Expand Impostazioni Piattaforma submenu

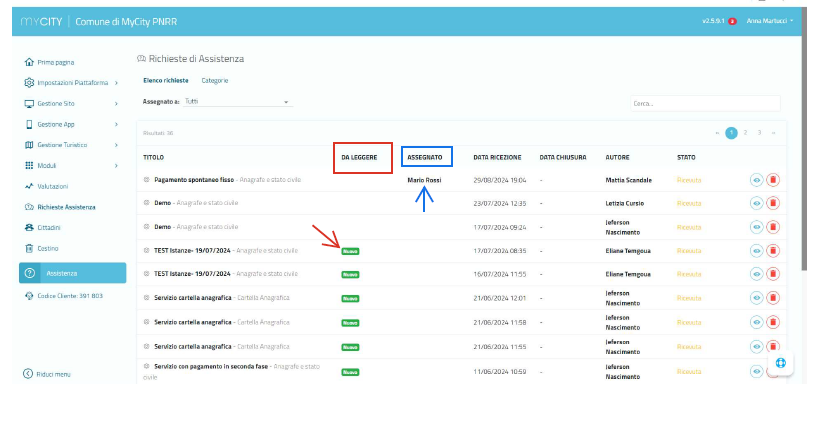point(70,83)
